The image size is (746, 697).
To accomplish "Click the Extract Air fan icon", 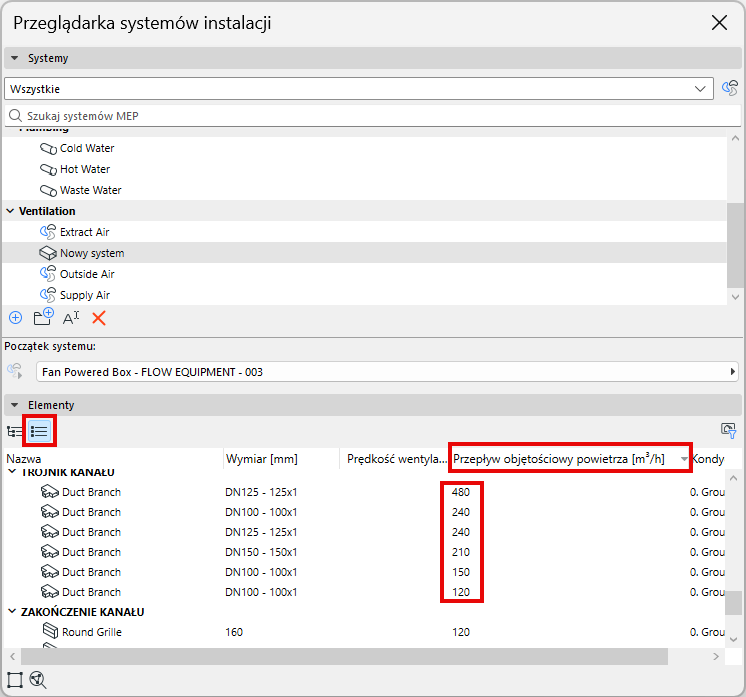I will pos(48,232).
